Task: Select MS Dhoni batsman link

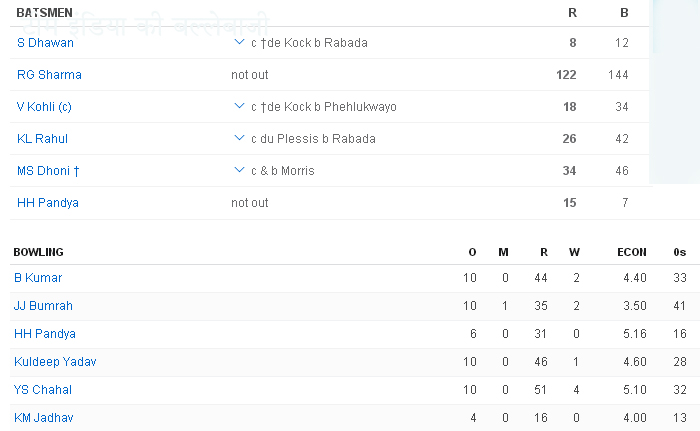Action: point(48,171)
